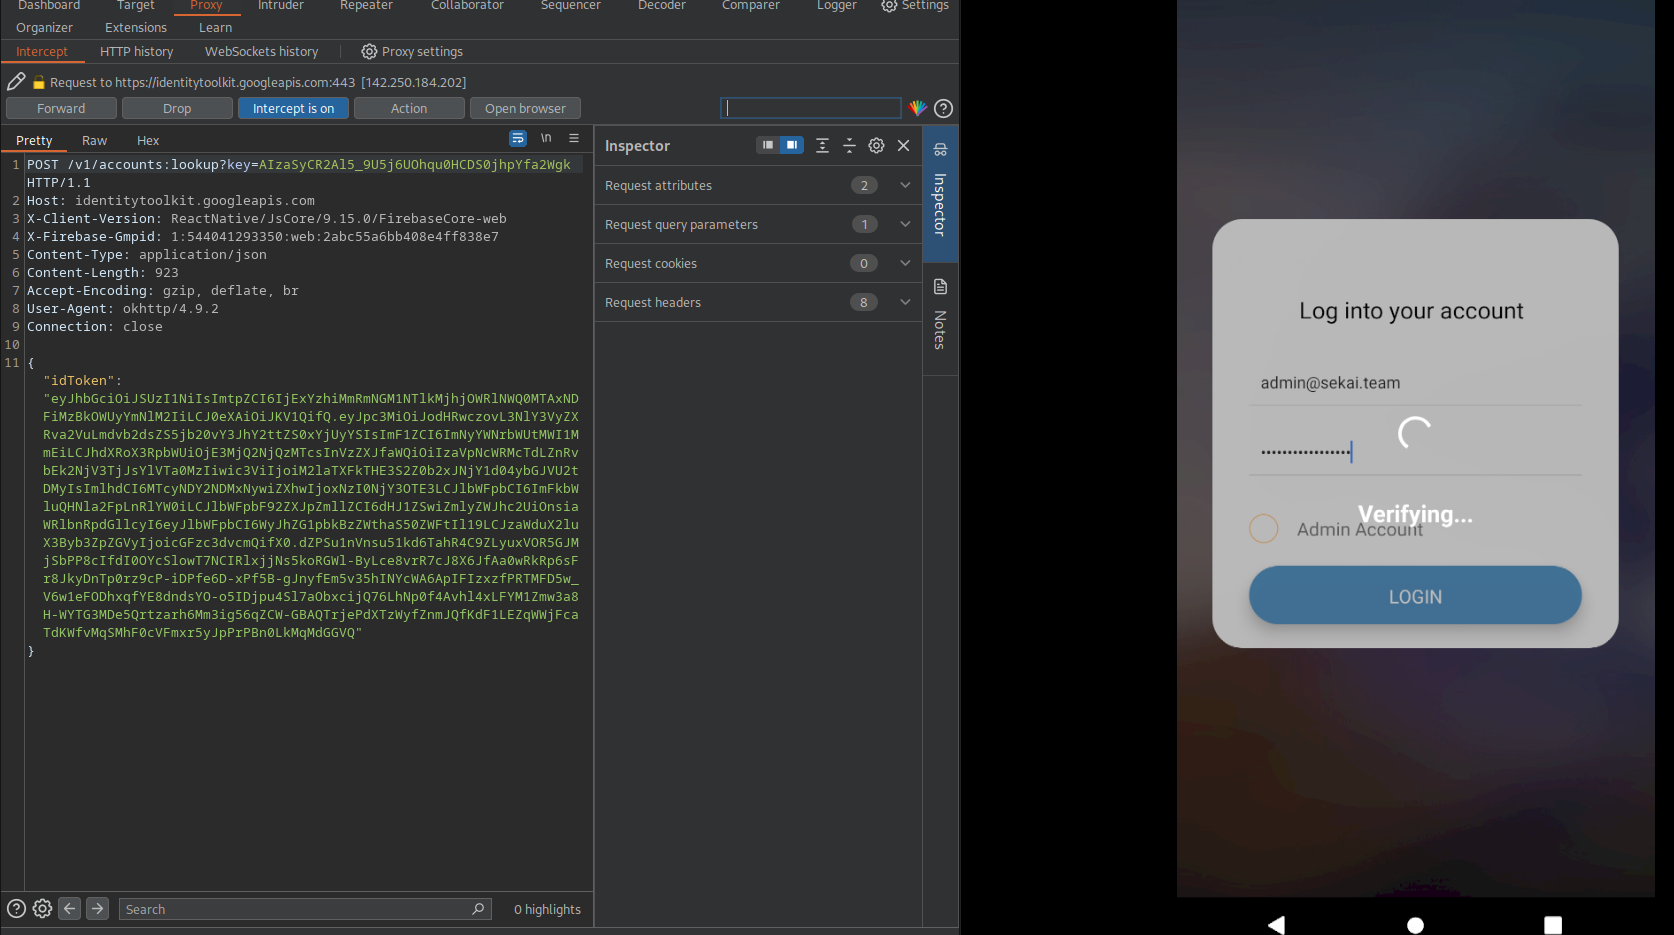This screenshot has height=935, width=1674.
Task: Switch to the Repeater tab
Action: 366,6
